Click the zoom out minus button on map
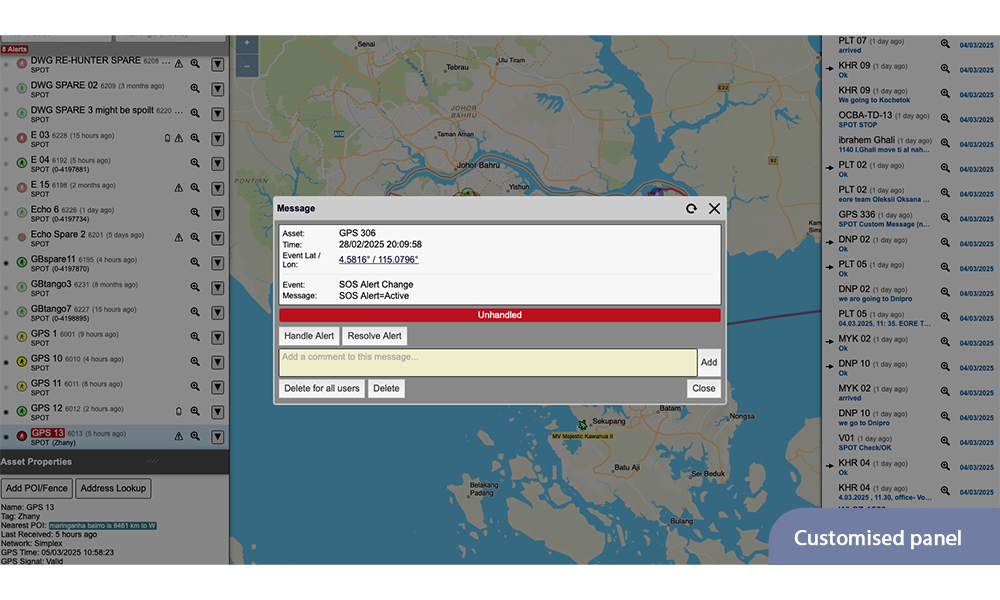Viewport: 1000px width, 600px height. point(247,66)
